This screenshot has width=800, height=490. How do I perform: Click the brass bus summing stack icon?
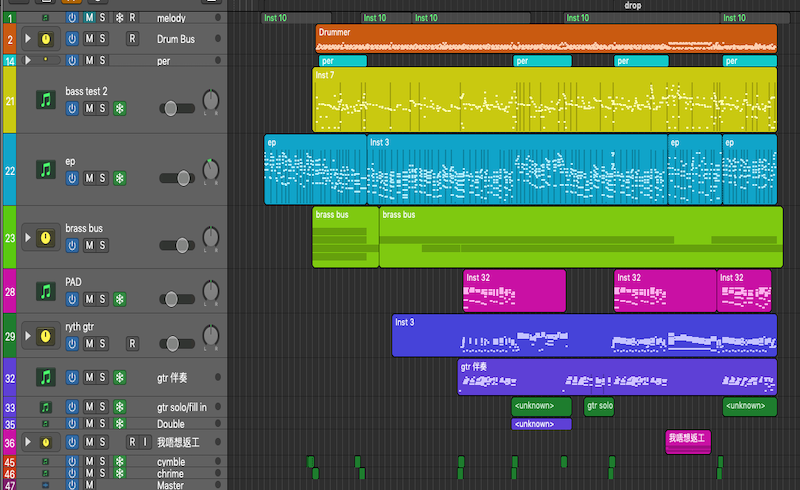pyautogui.click(x=45, y=238)
